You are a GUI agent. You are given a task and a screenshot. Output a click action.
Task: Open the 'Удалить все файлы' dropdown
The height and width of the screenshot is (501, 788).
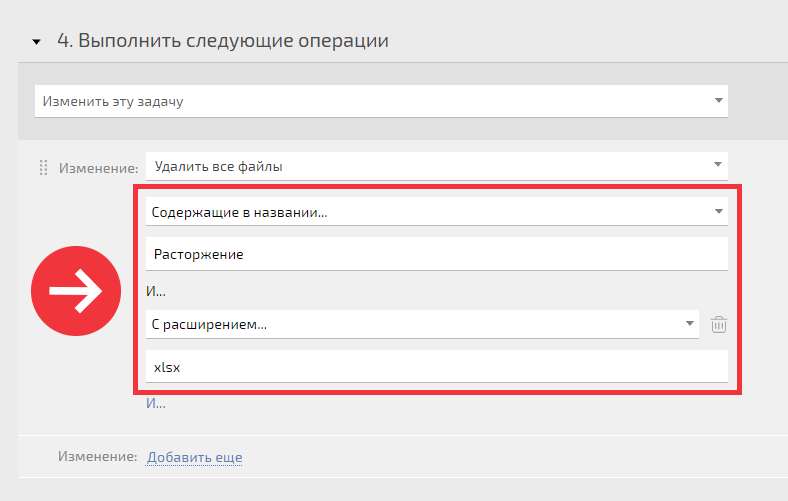point(437,166)
